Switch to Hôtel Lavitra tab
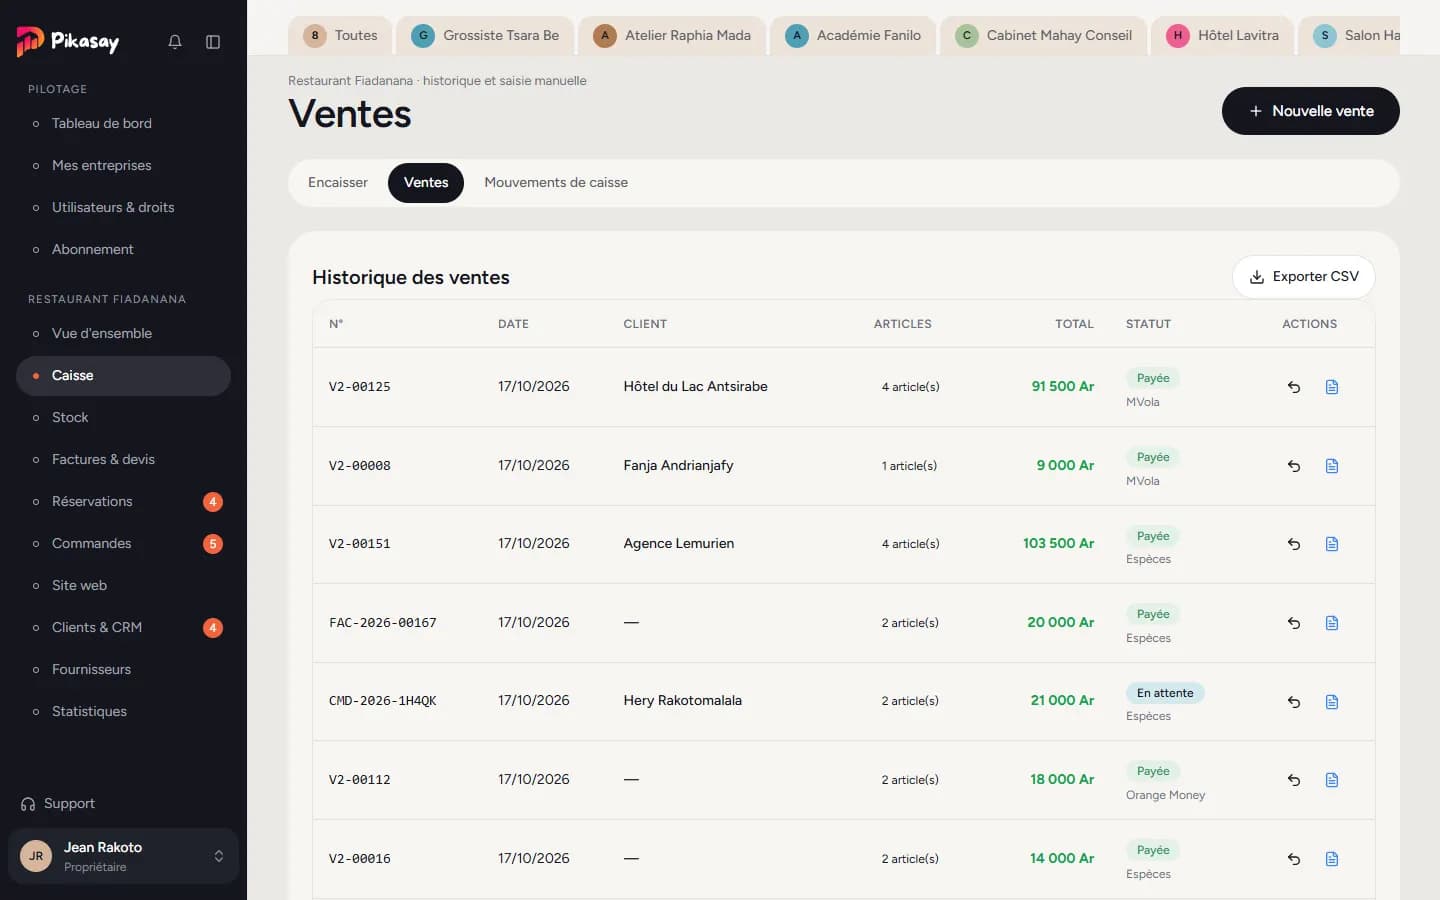This screenshot has height=900, width=1440. 1223,36
